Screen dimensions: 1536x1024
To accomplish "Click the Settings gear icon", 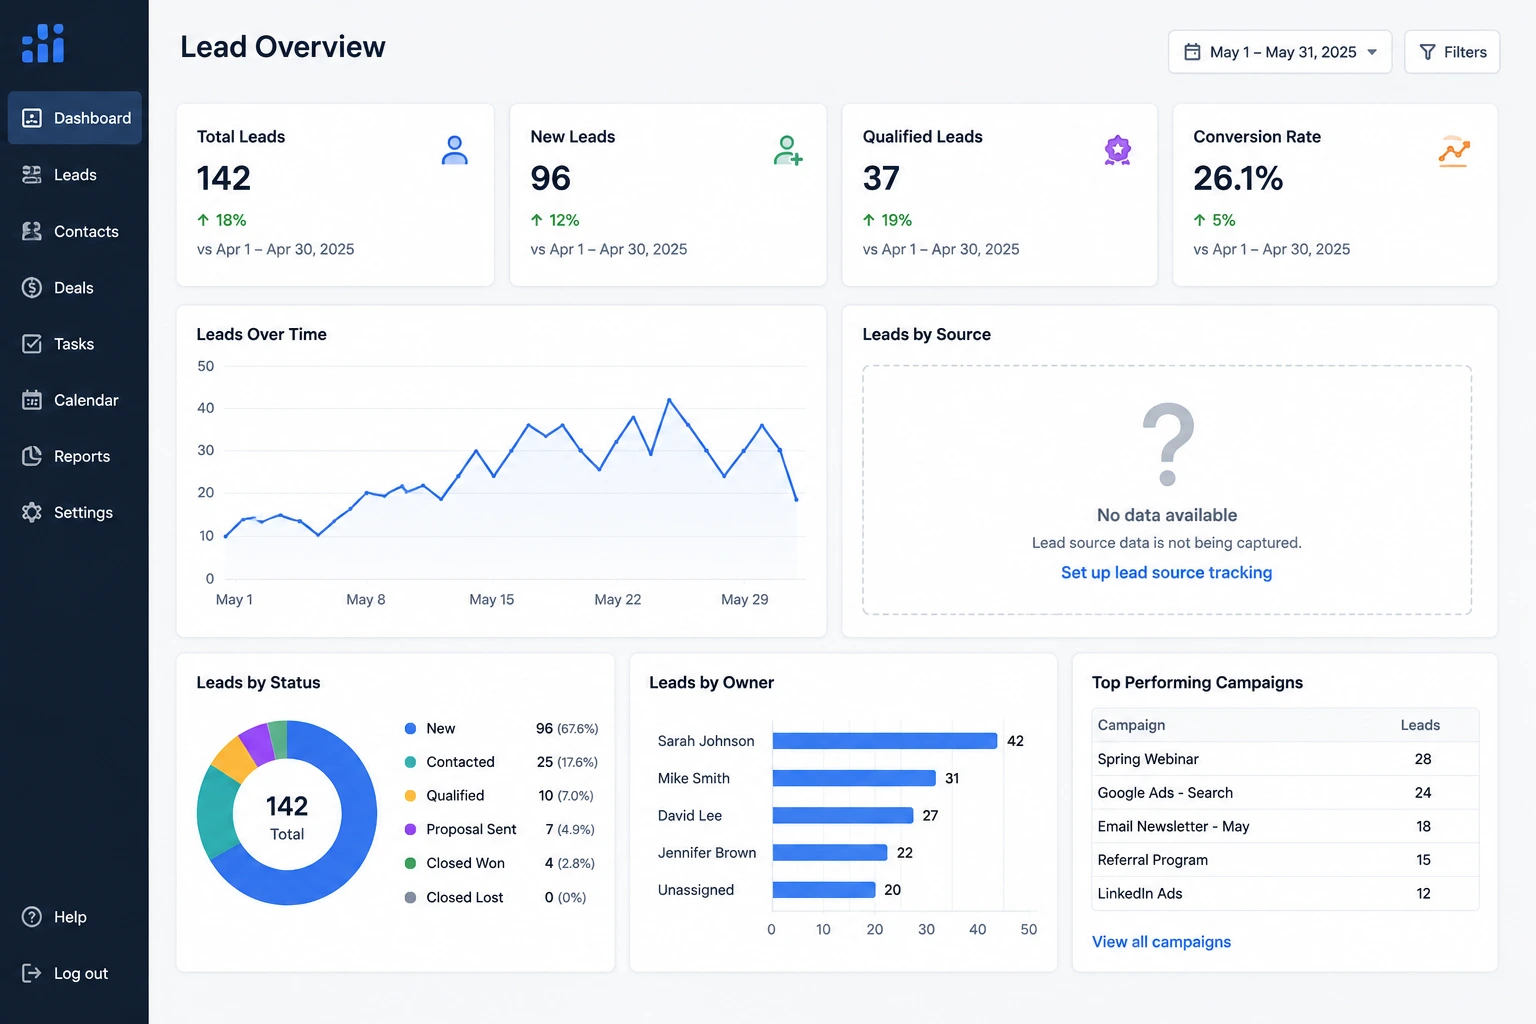I will pos(32,512).
